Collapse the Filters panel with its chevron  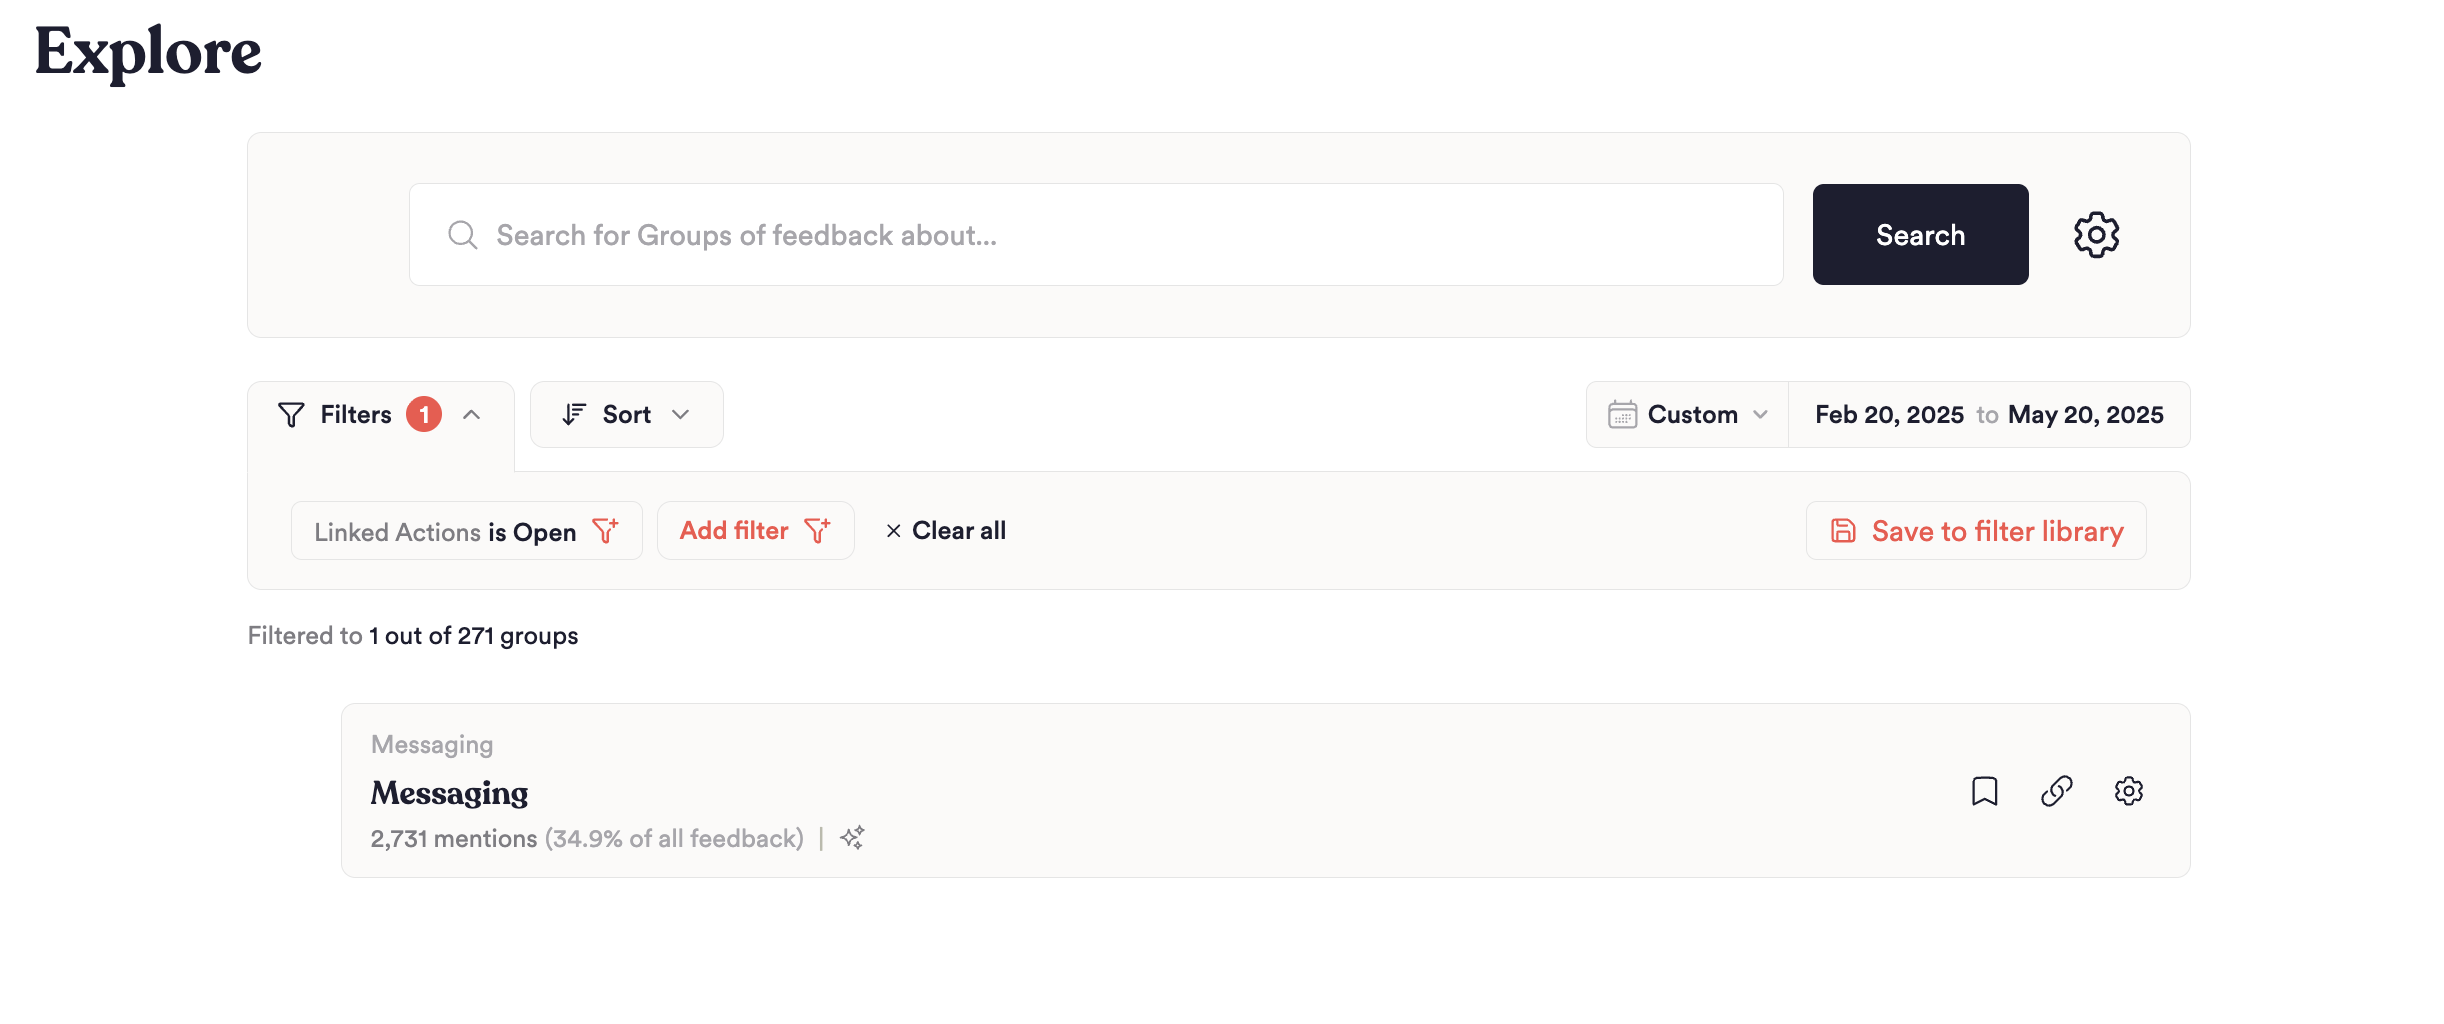[471, 414]
